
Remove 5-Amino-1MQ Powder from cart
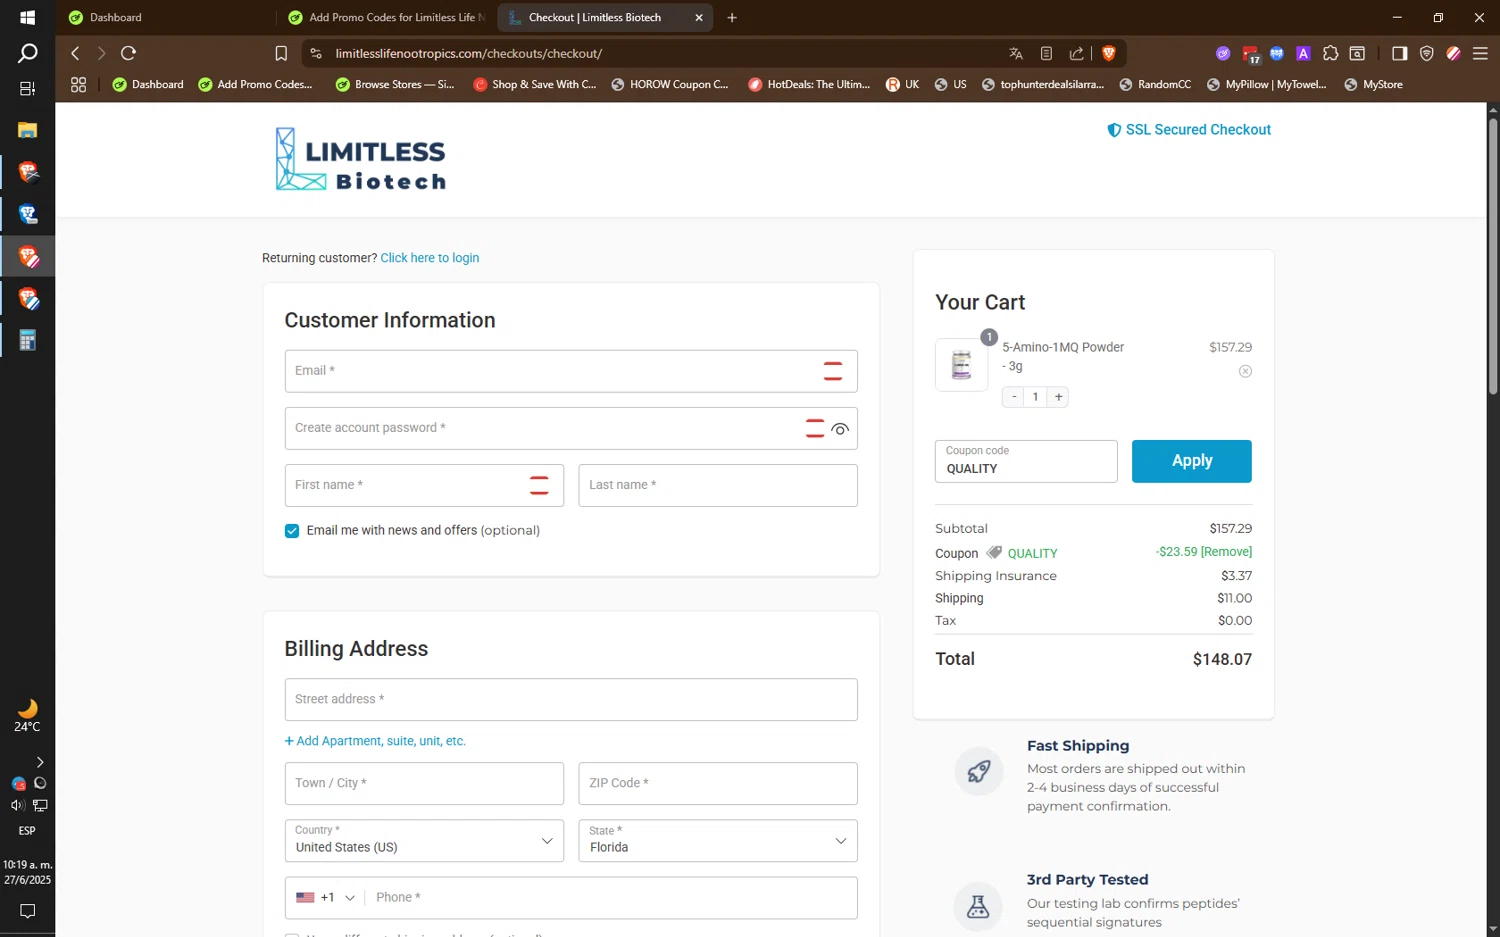(1245, 371)
